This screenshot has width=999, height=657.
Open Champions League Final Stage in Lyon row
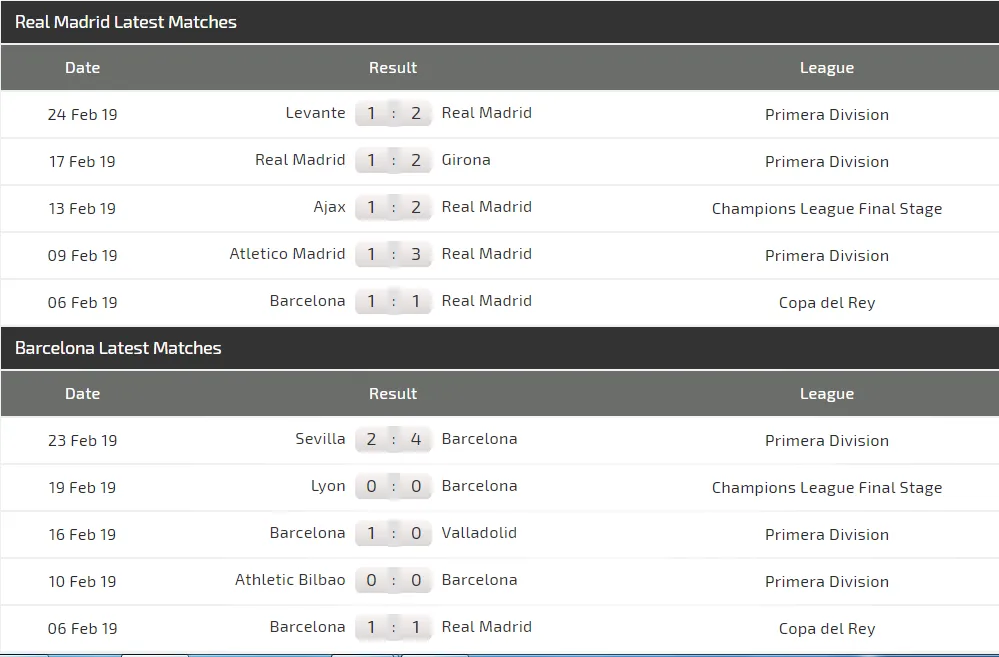point(827,488)
